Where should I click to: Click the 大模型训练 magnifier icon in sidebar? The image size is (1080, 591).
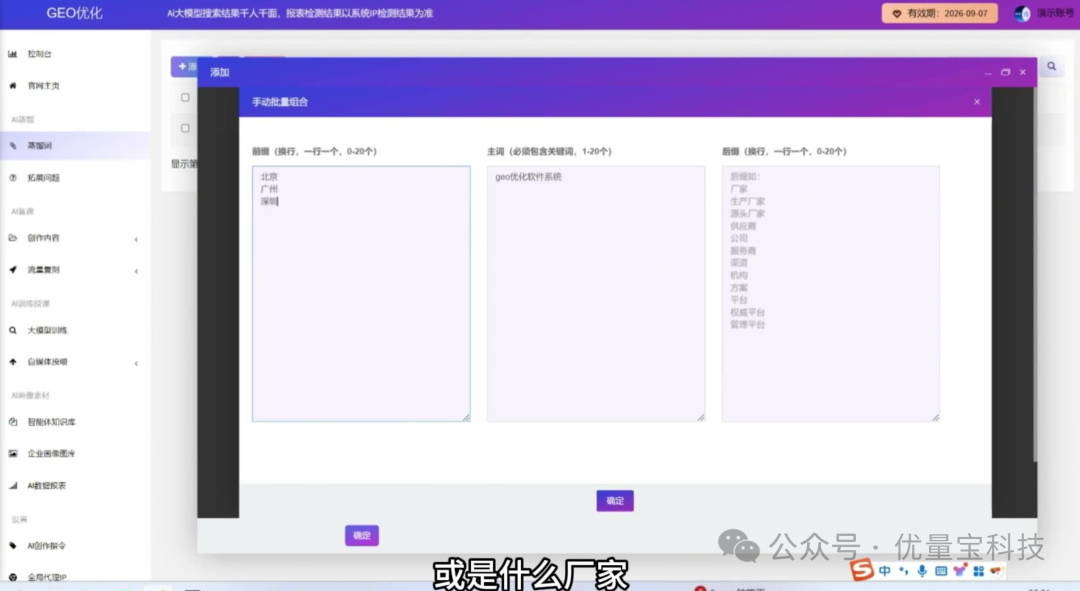pyautogui.click(x=13, y=330)
